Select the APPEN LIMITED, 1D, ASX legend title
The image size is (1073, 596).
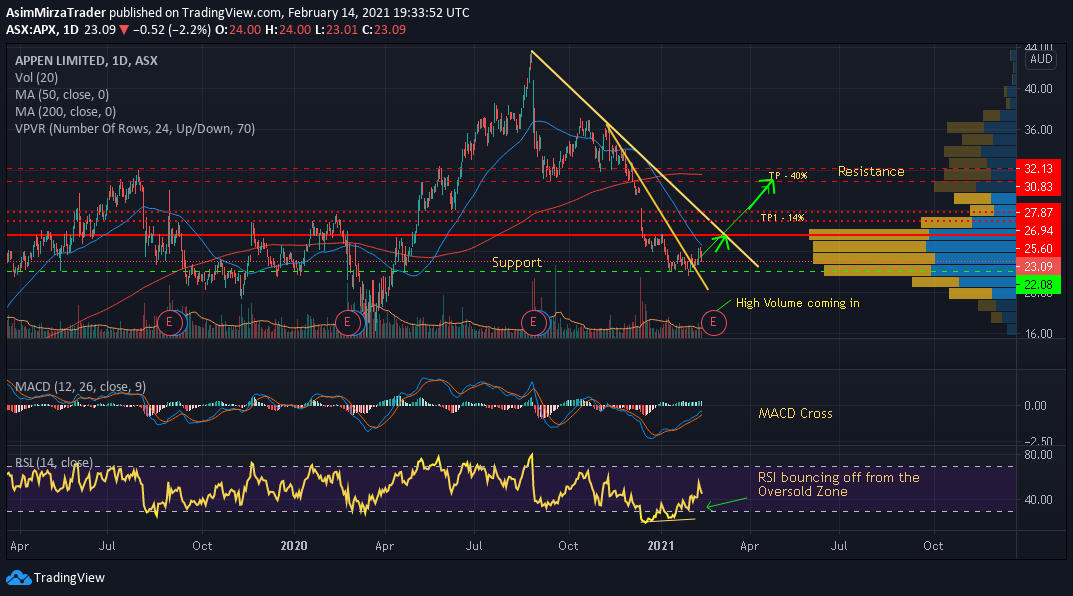[x=86, y=60]
